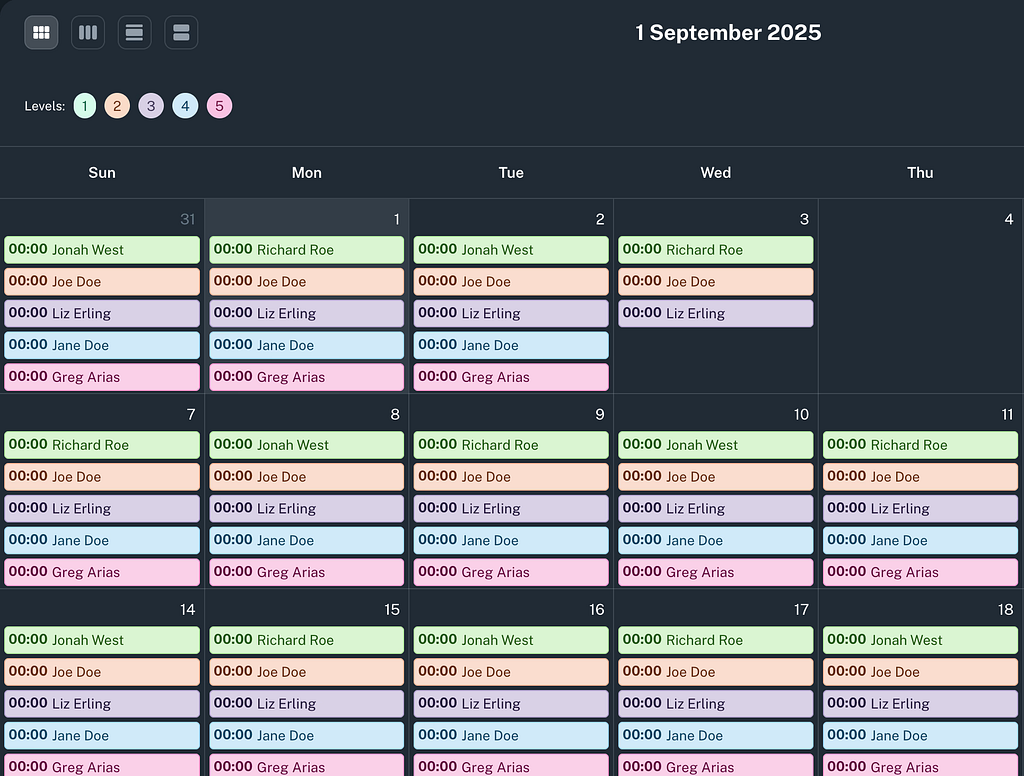The image size is (1024, 776).
Task: Click the Thu column header
Action: (x=920, y=172)
